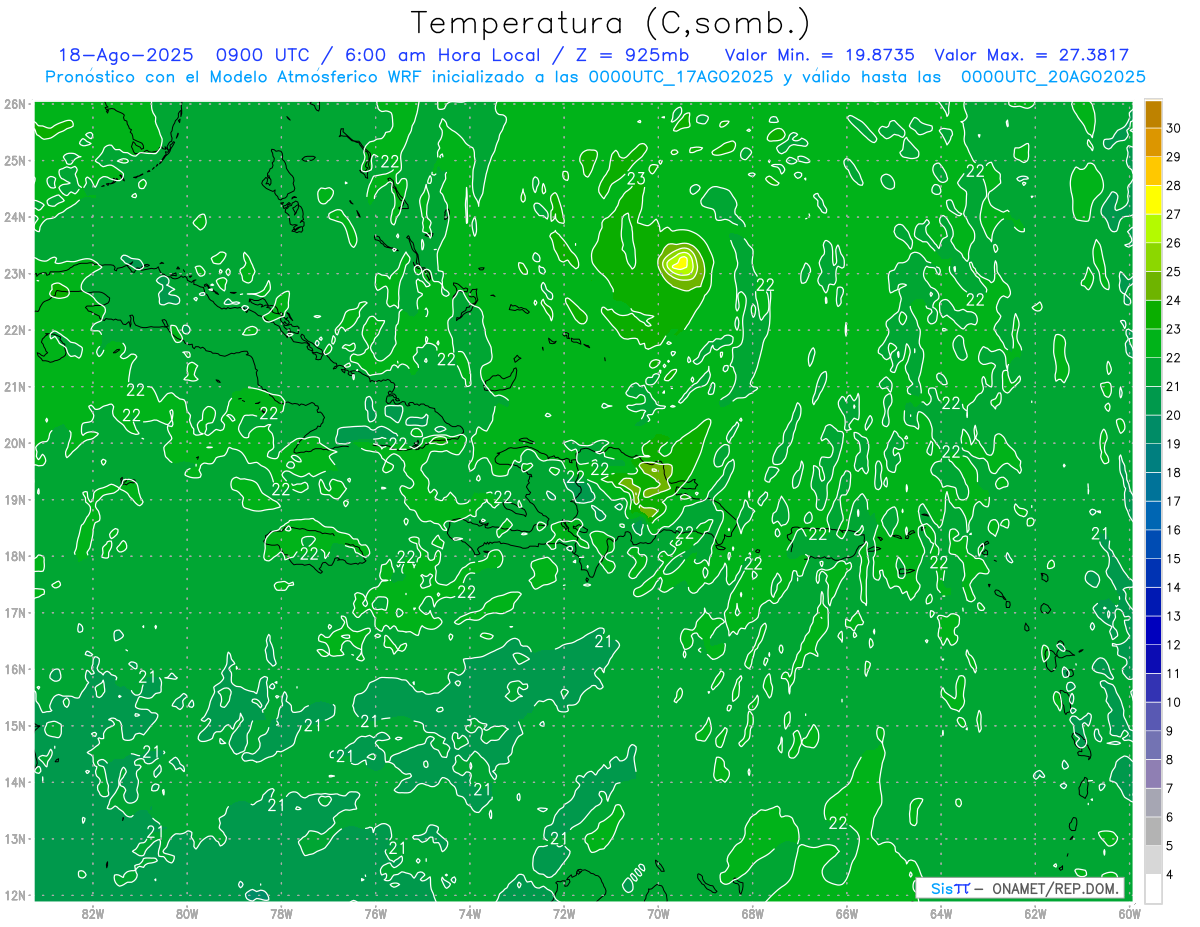Click the gold legend swatch between 28 and 29
The width and height of the screenshot is (1200, 927).
(x=1154, y=171)
